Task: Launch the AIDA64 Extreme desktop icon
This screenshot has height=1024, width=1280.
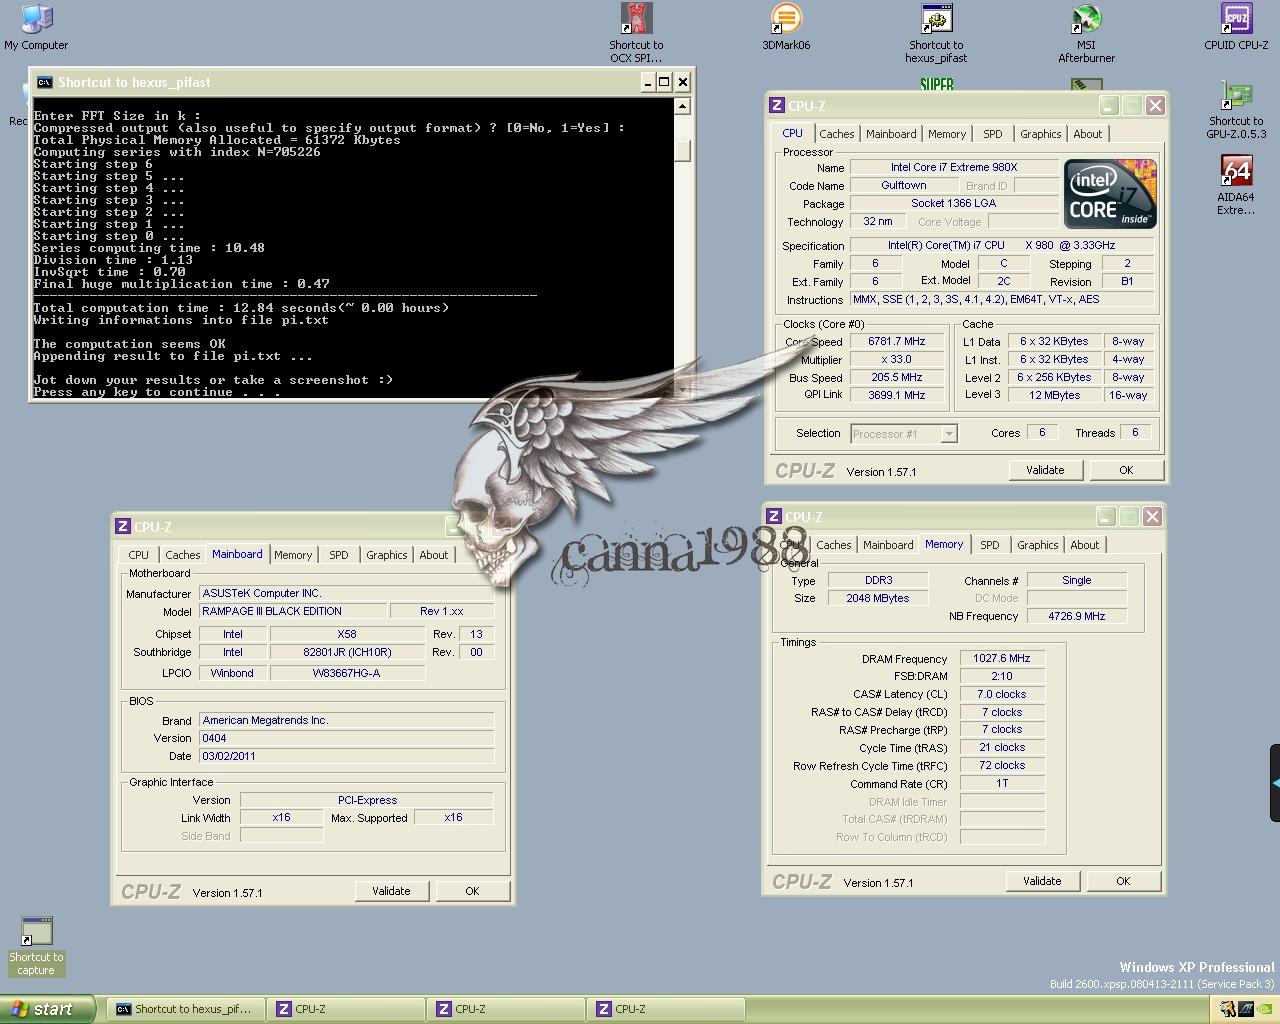Action: tap(1236, 185)
